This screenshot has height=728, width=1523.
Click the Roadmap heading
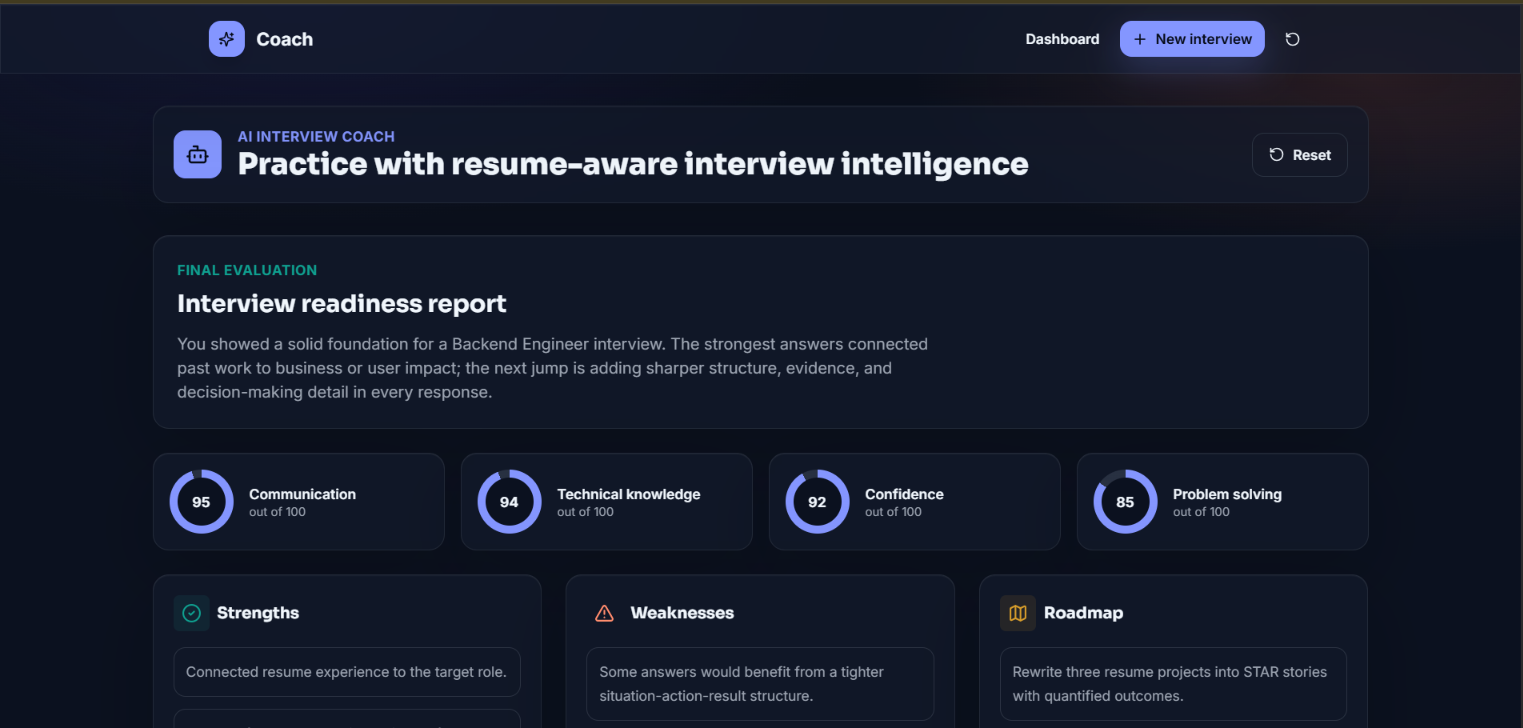coord(1083,613)
